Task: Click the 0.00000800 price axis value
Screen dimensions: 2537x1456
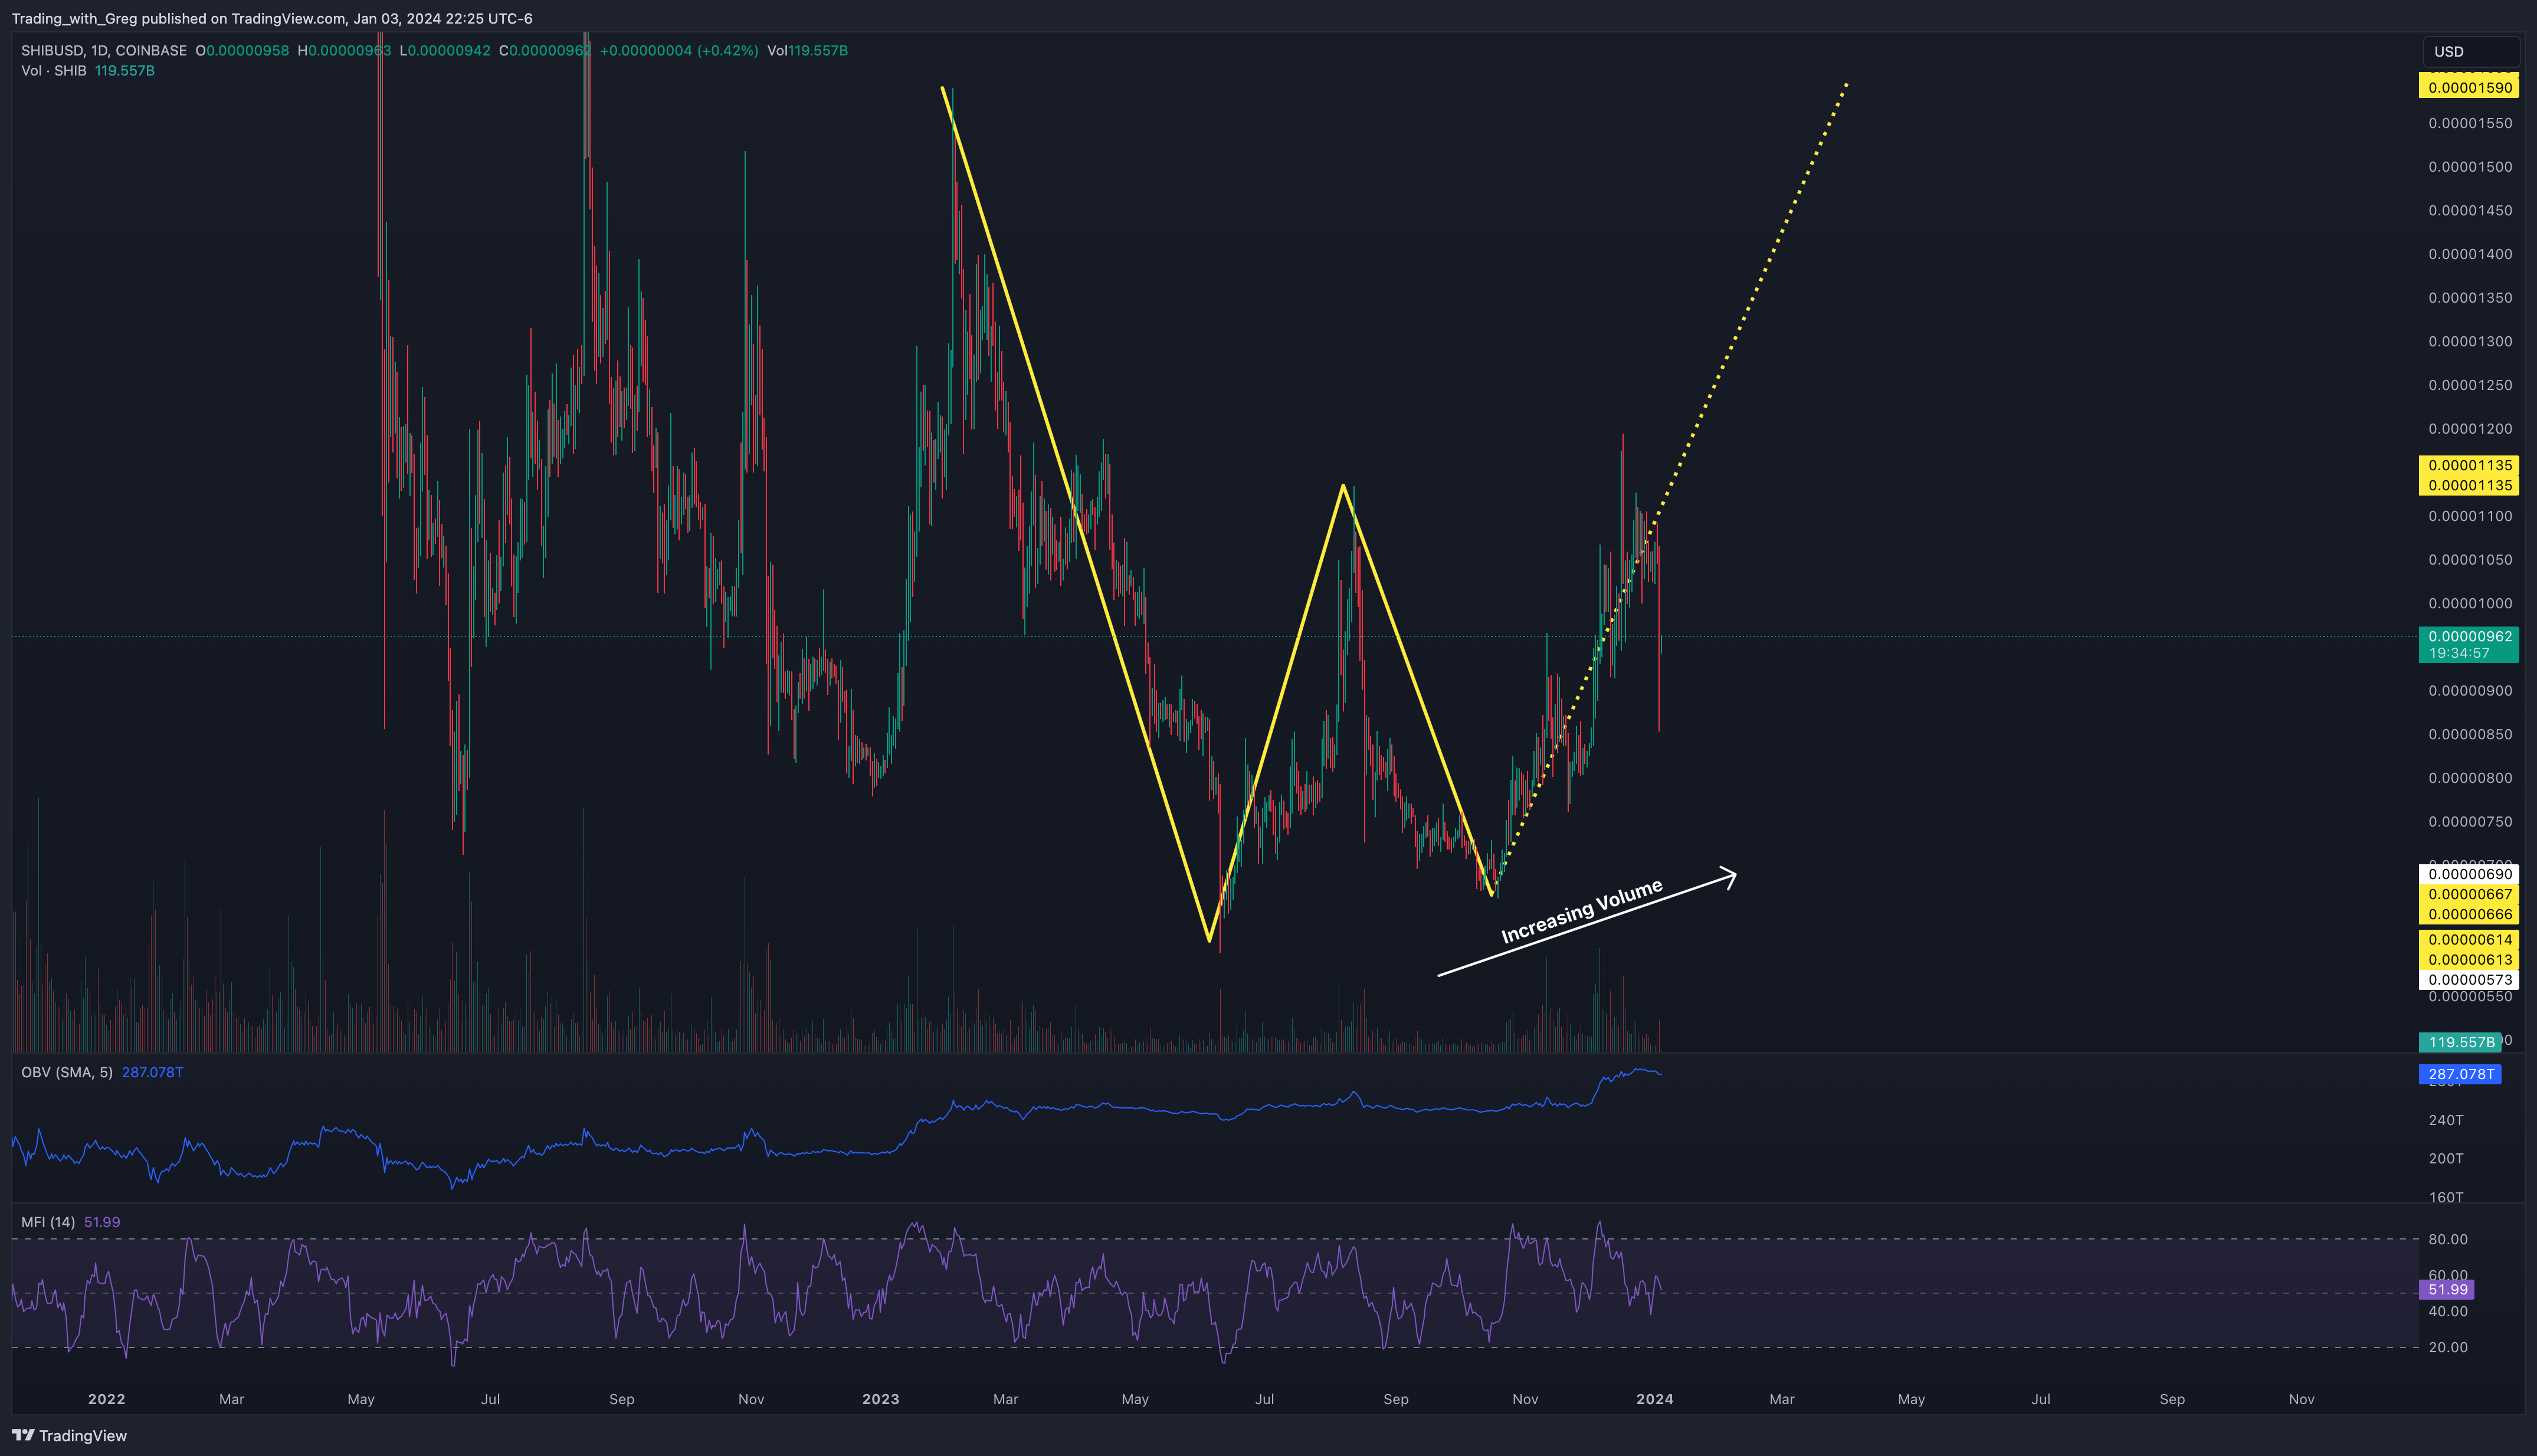Action: (2470, 778)
